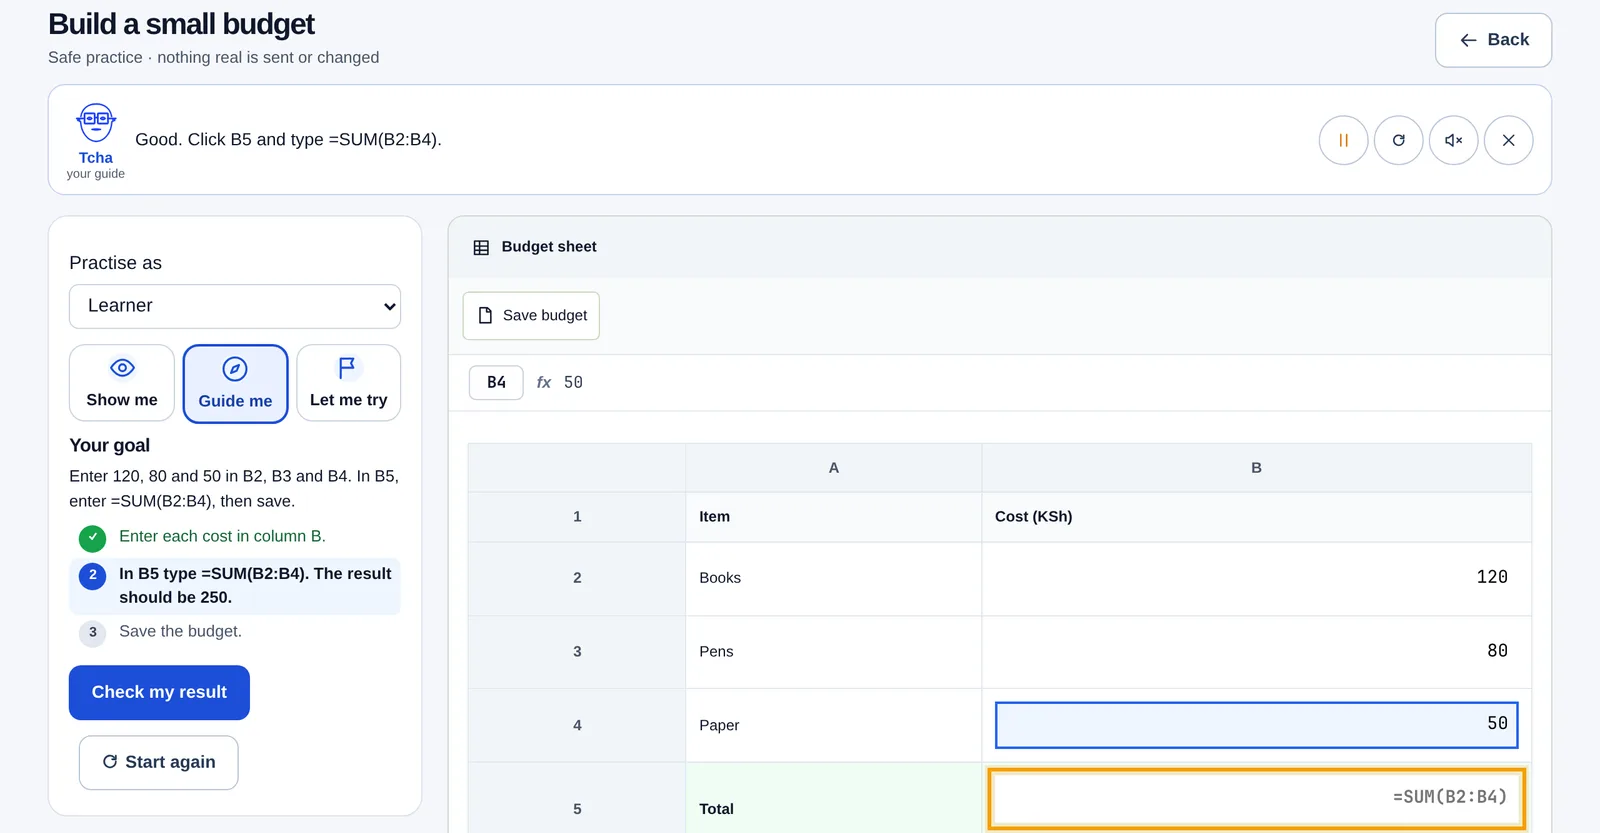The height and width of the screenshot is (833, 1600).
Task: Click the Paper item cell
Action: [833, 725]
